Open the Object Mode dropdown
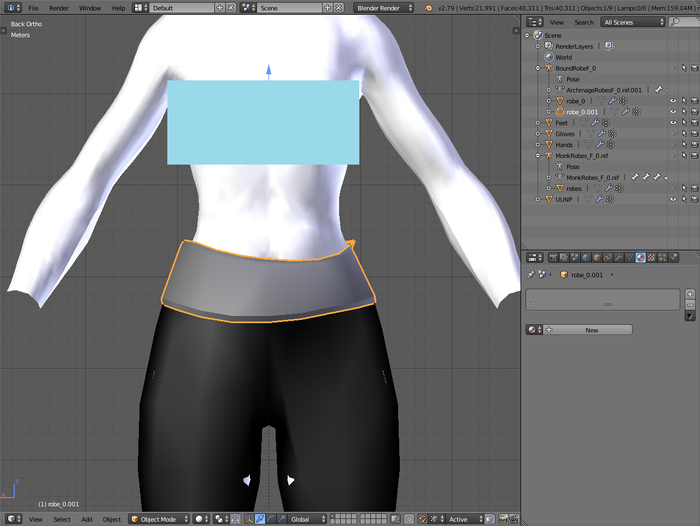Screen dimensions: 700x526 coord(160,519)
